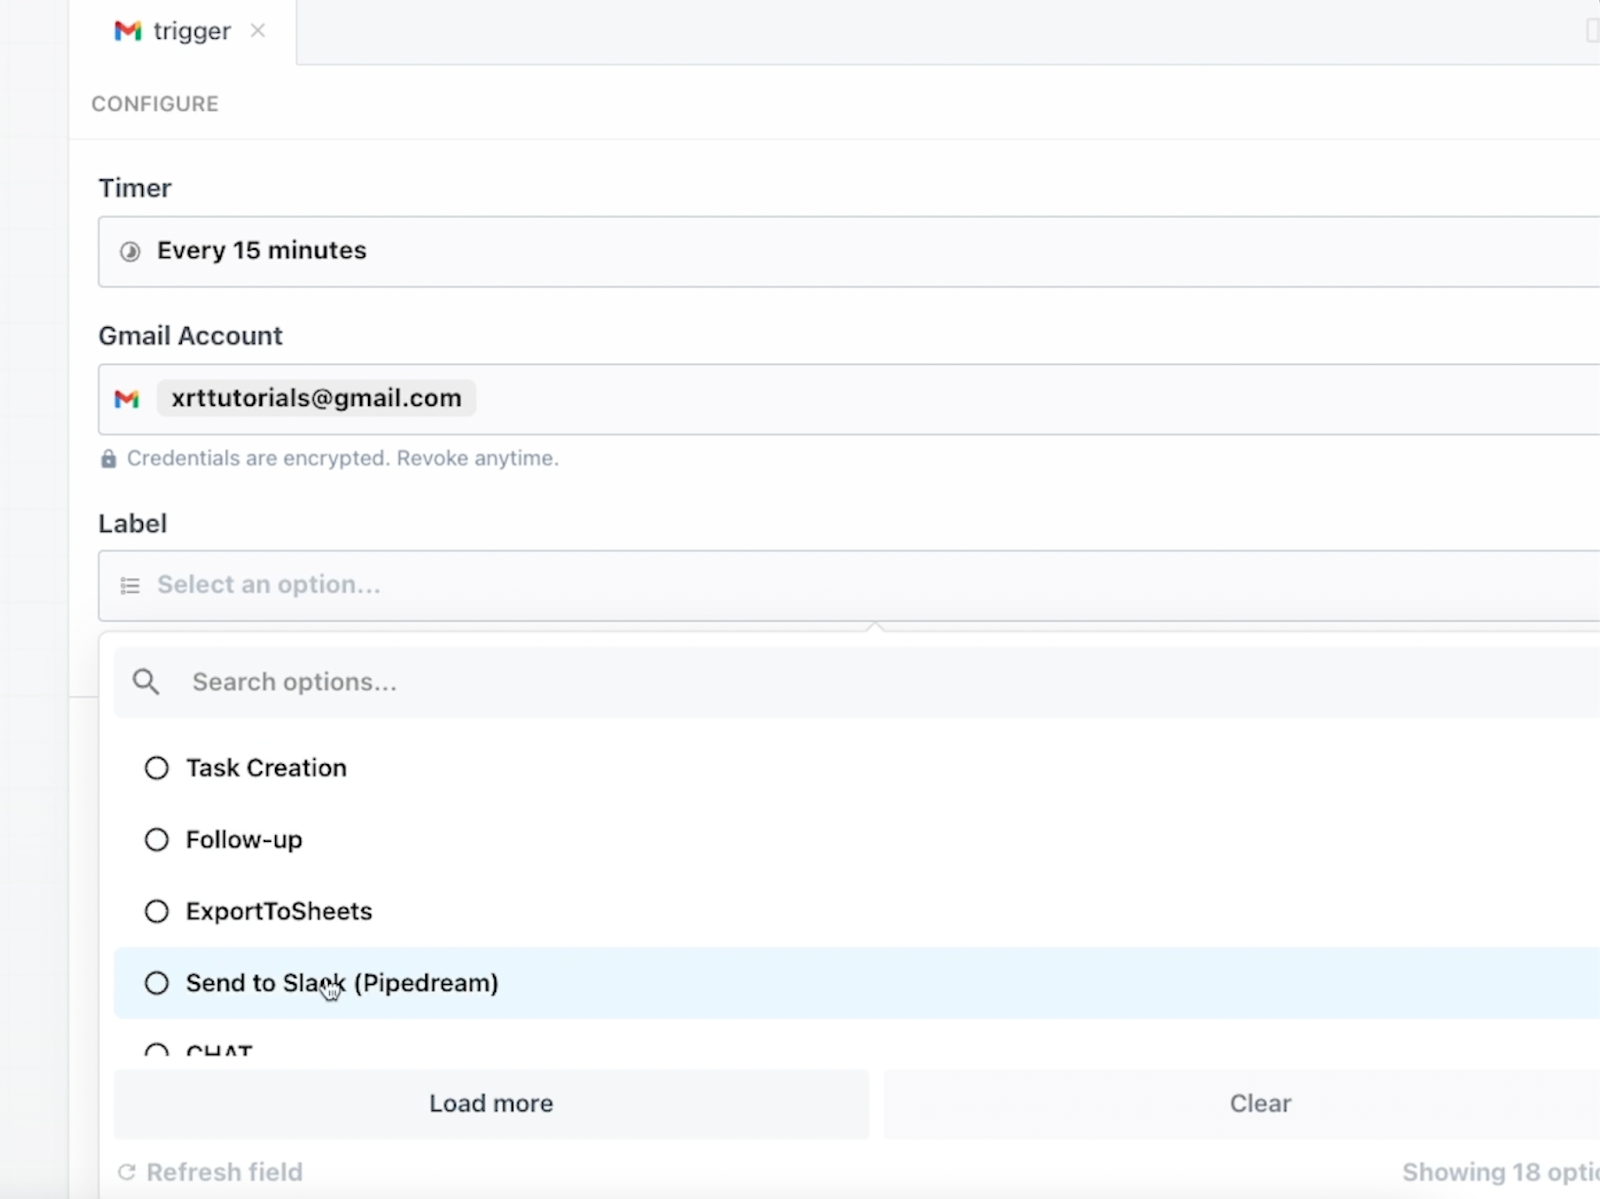The height and width of the screenshot is (1199, 1600).
Task: Click the Label field heading
Action: 132,524
